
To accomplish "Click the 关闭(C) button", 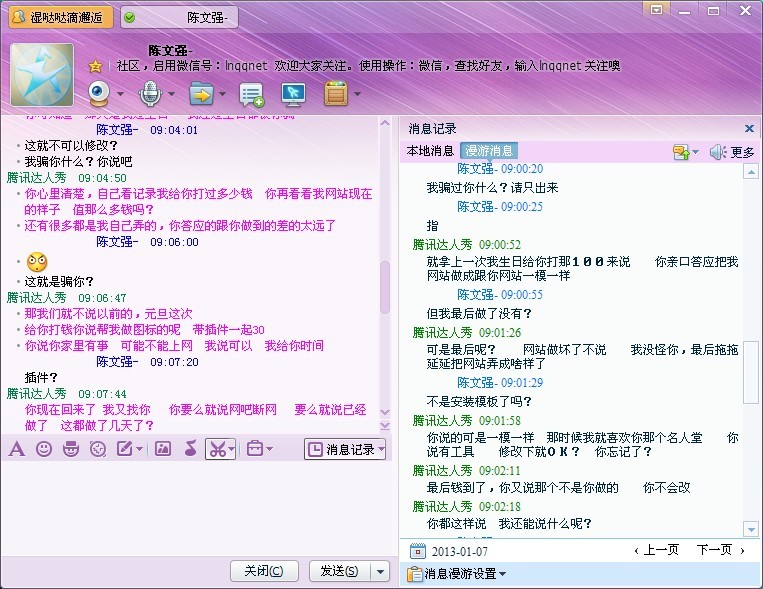I will pos(264,571).
